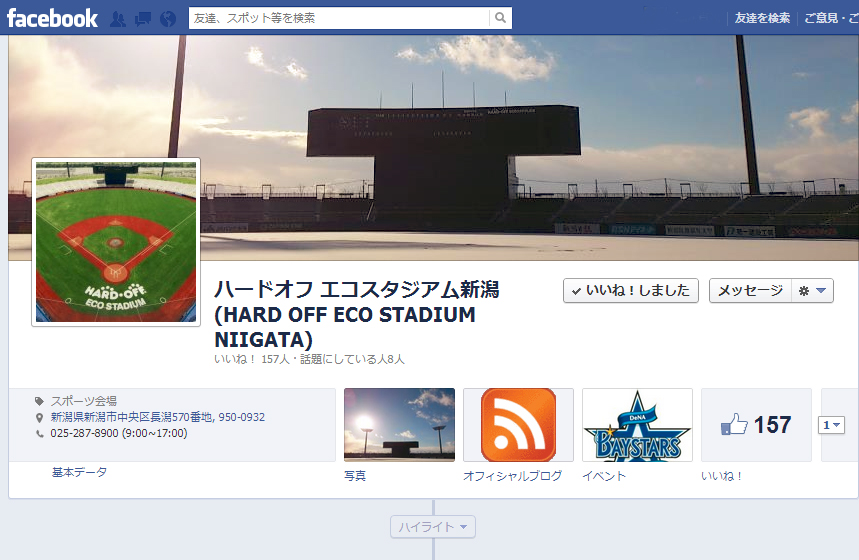This screenshot has width=859, height=560.
Task: Click the メッセージ button
Action: tap(750, 290)
